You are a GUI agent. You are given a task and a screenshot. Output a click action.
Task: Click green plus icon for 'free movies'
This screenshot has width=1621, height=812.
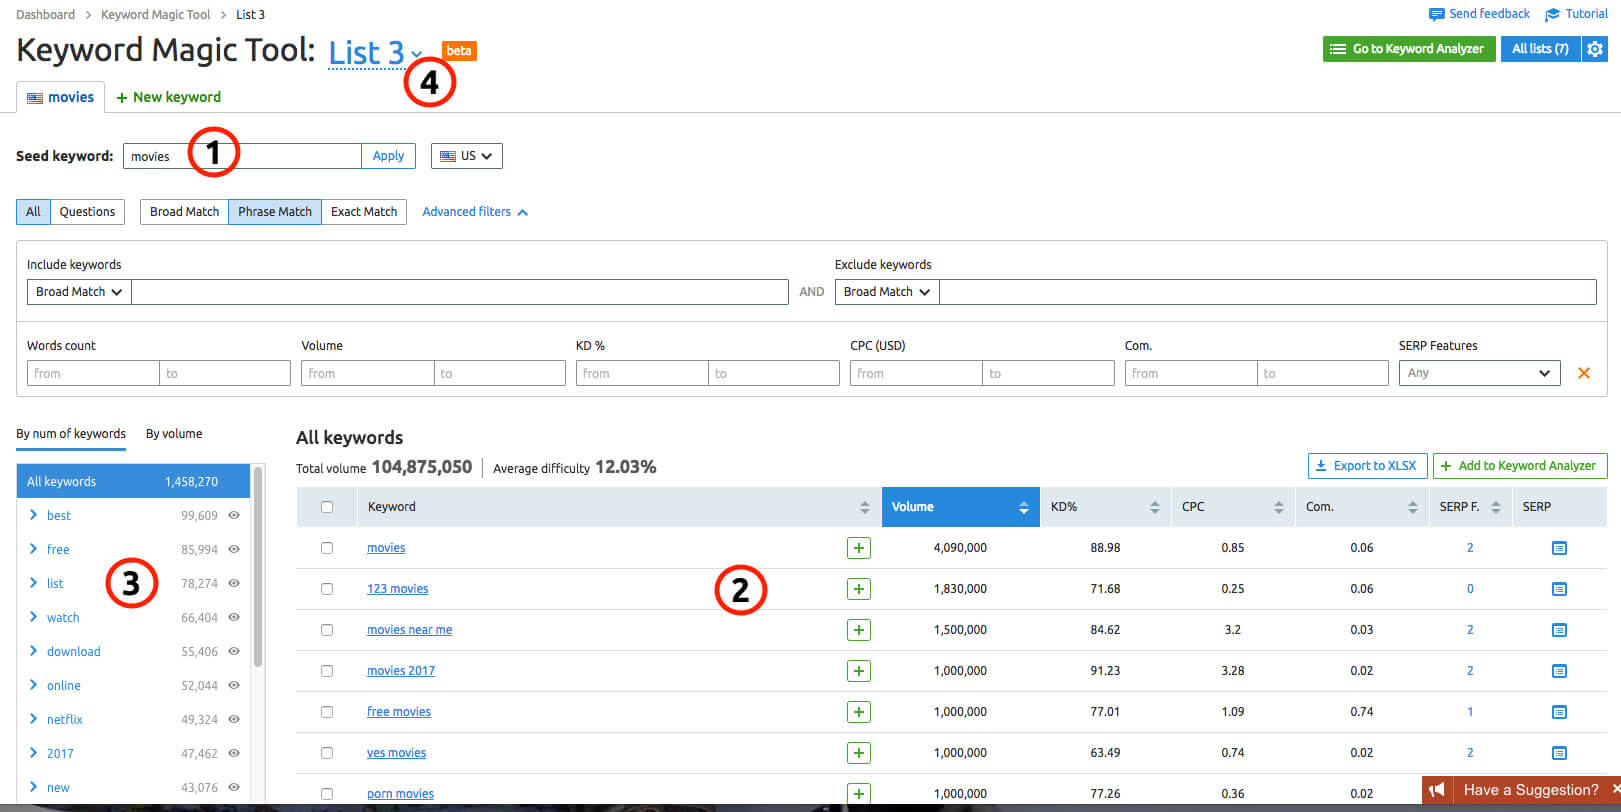click(x=858, y=712)
